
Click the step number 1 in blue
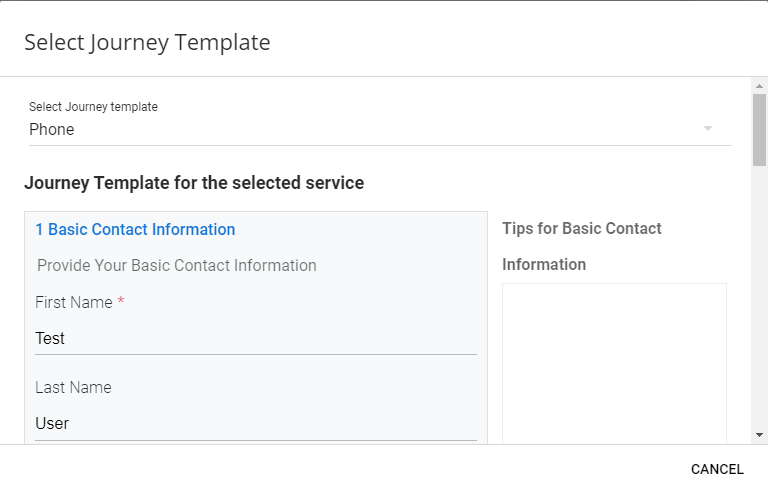(x=39, y=229)
